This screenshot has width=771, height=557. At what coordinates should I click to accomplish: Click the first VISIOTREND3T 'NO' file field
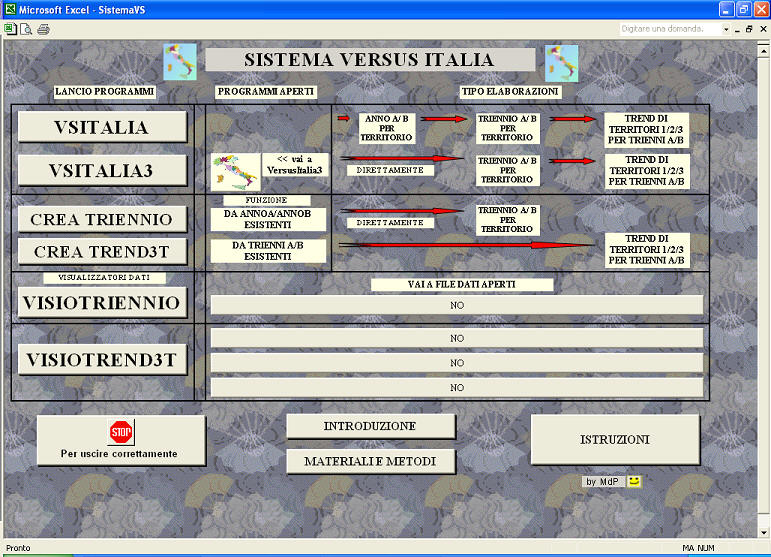pyautogui.click(x=457, y=338)
